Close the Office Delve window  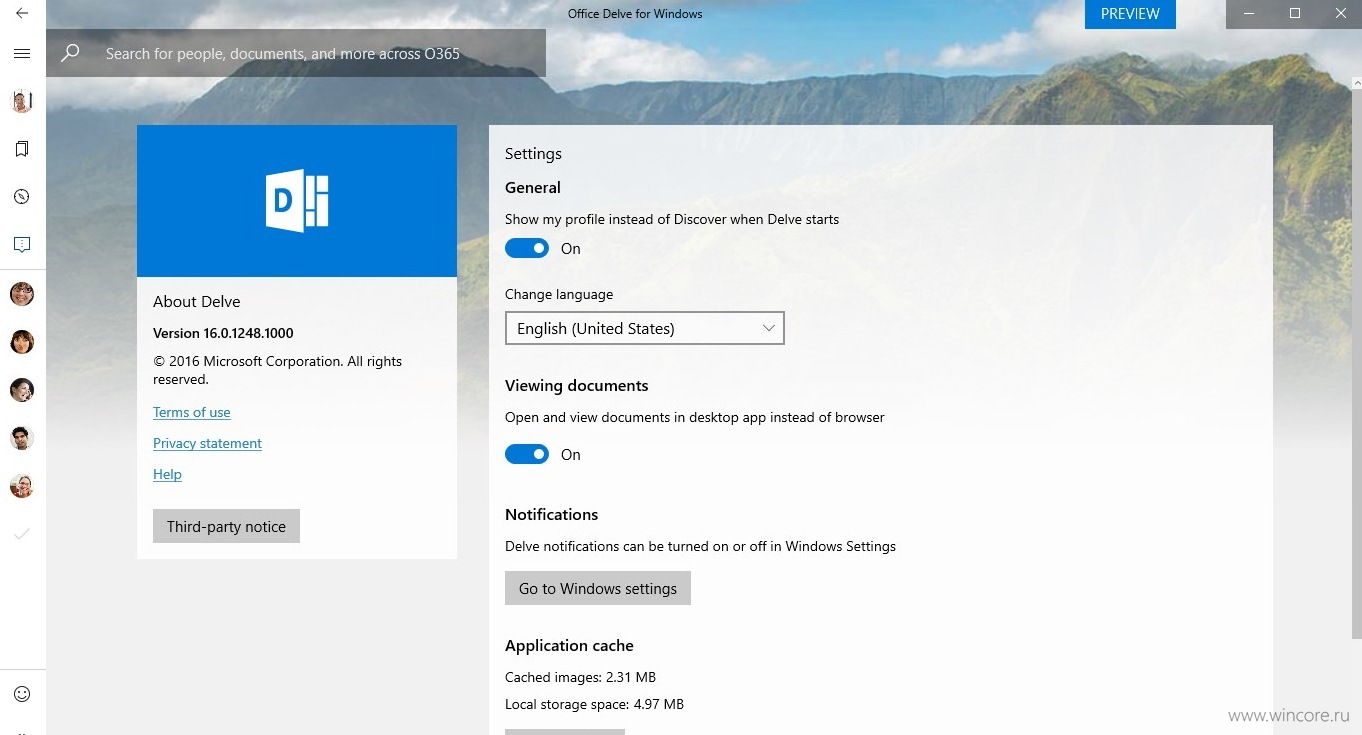(x=1340, y=14)
